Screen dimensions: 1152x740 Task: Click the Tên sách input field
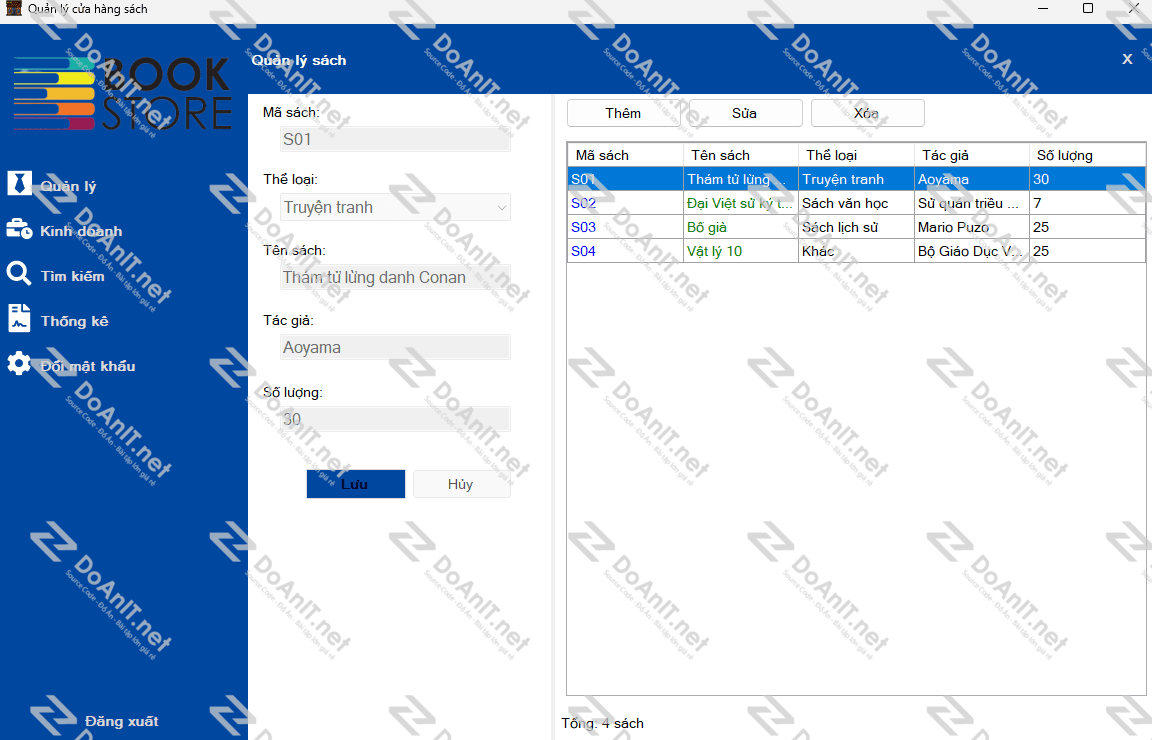click(395, 277)
